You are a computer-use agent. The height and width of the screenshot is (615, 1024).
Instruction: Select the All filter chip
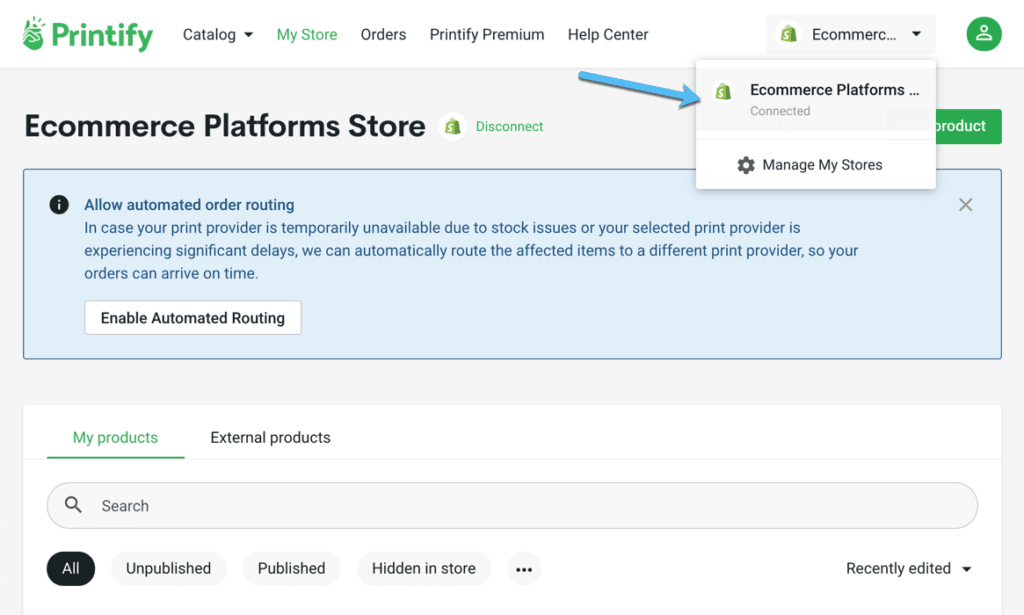(x=71, y=569)
